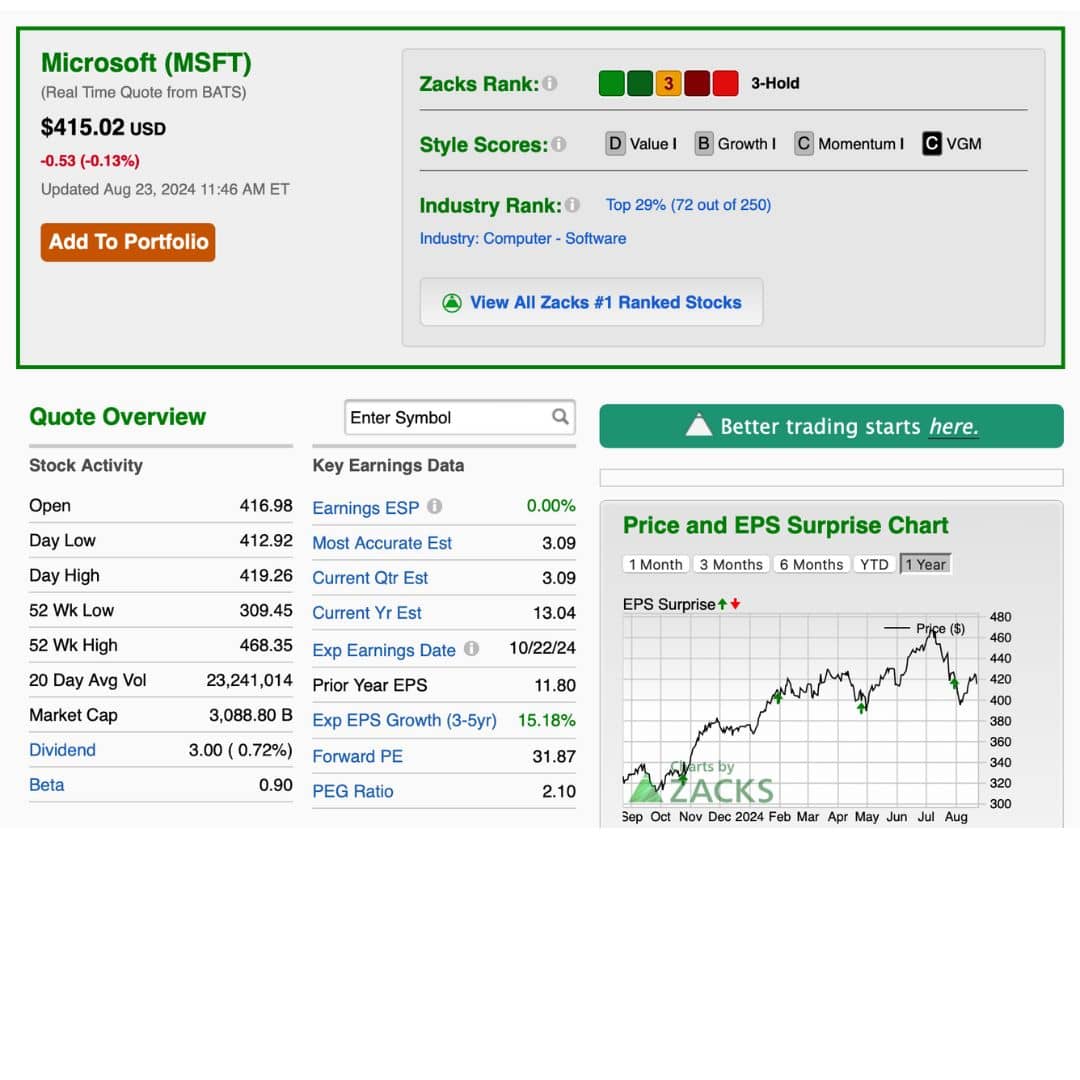Click the 52 Wk High value 468.35
Screen dimensions: 1080x1080
[266, 645]
